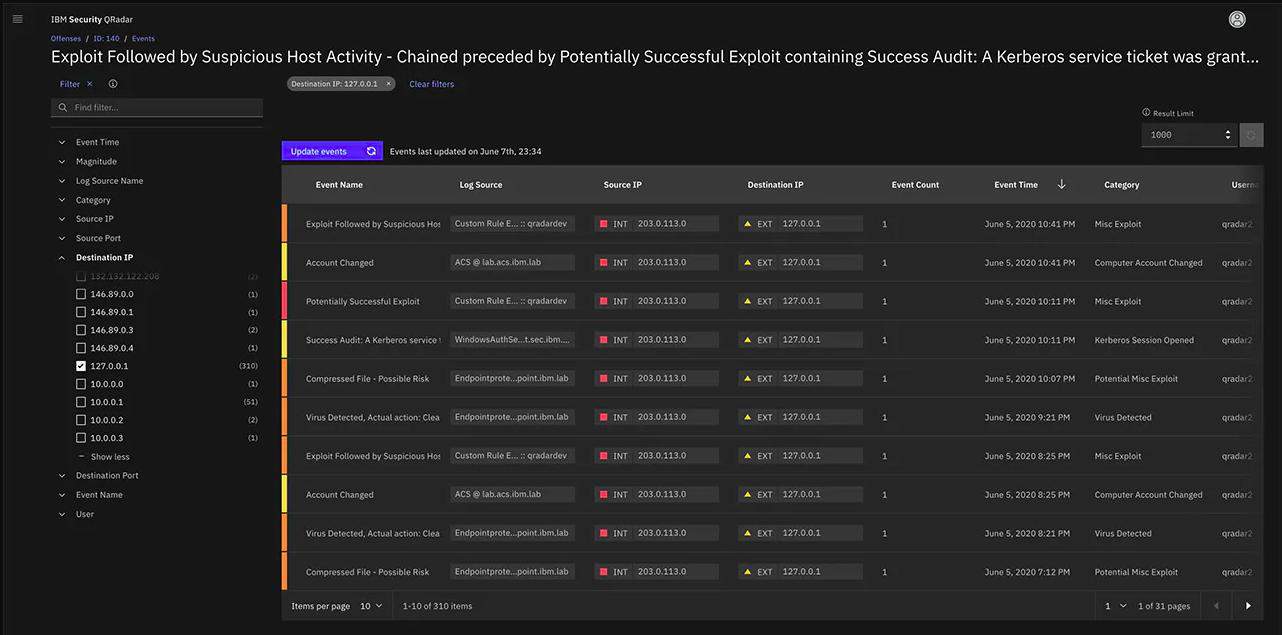Open the hamburger navigation menu

pos(17,19)
